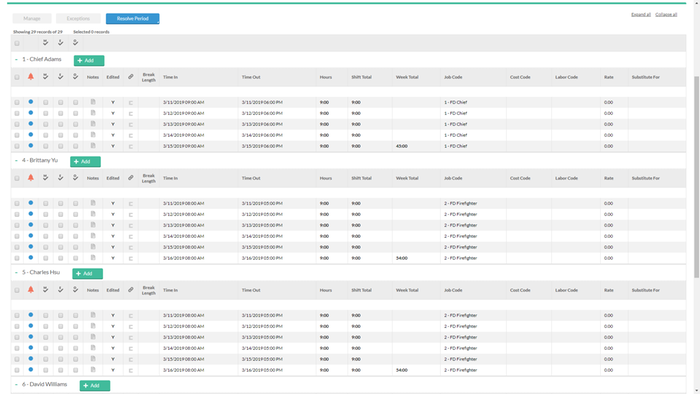Click first approval icon in the top summary row
This screenshot has width=700, height=394.
[46, 43]
